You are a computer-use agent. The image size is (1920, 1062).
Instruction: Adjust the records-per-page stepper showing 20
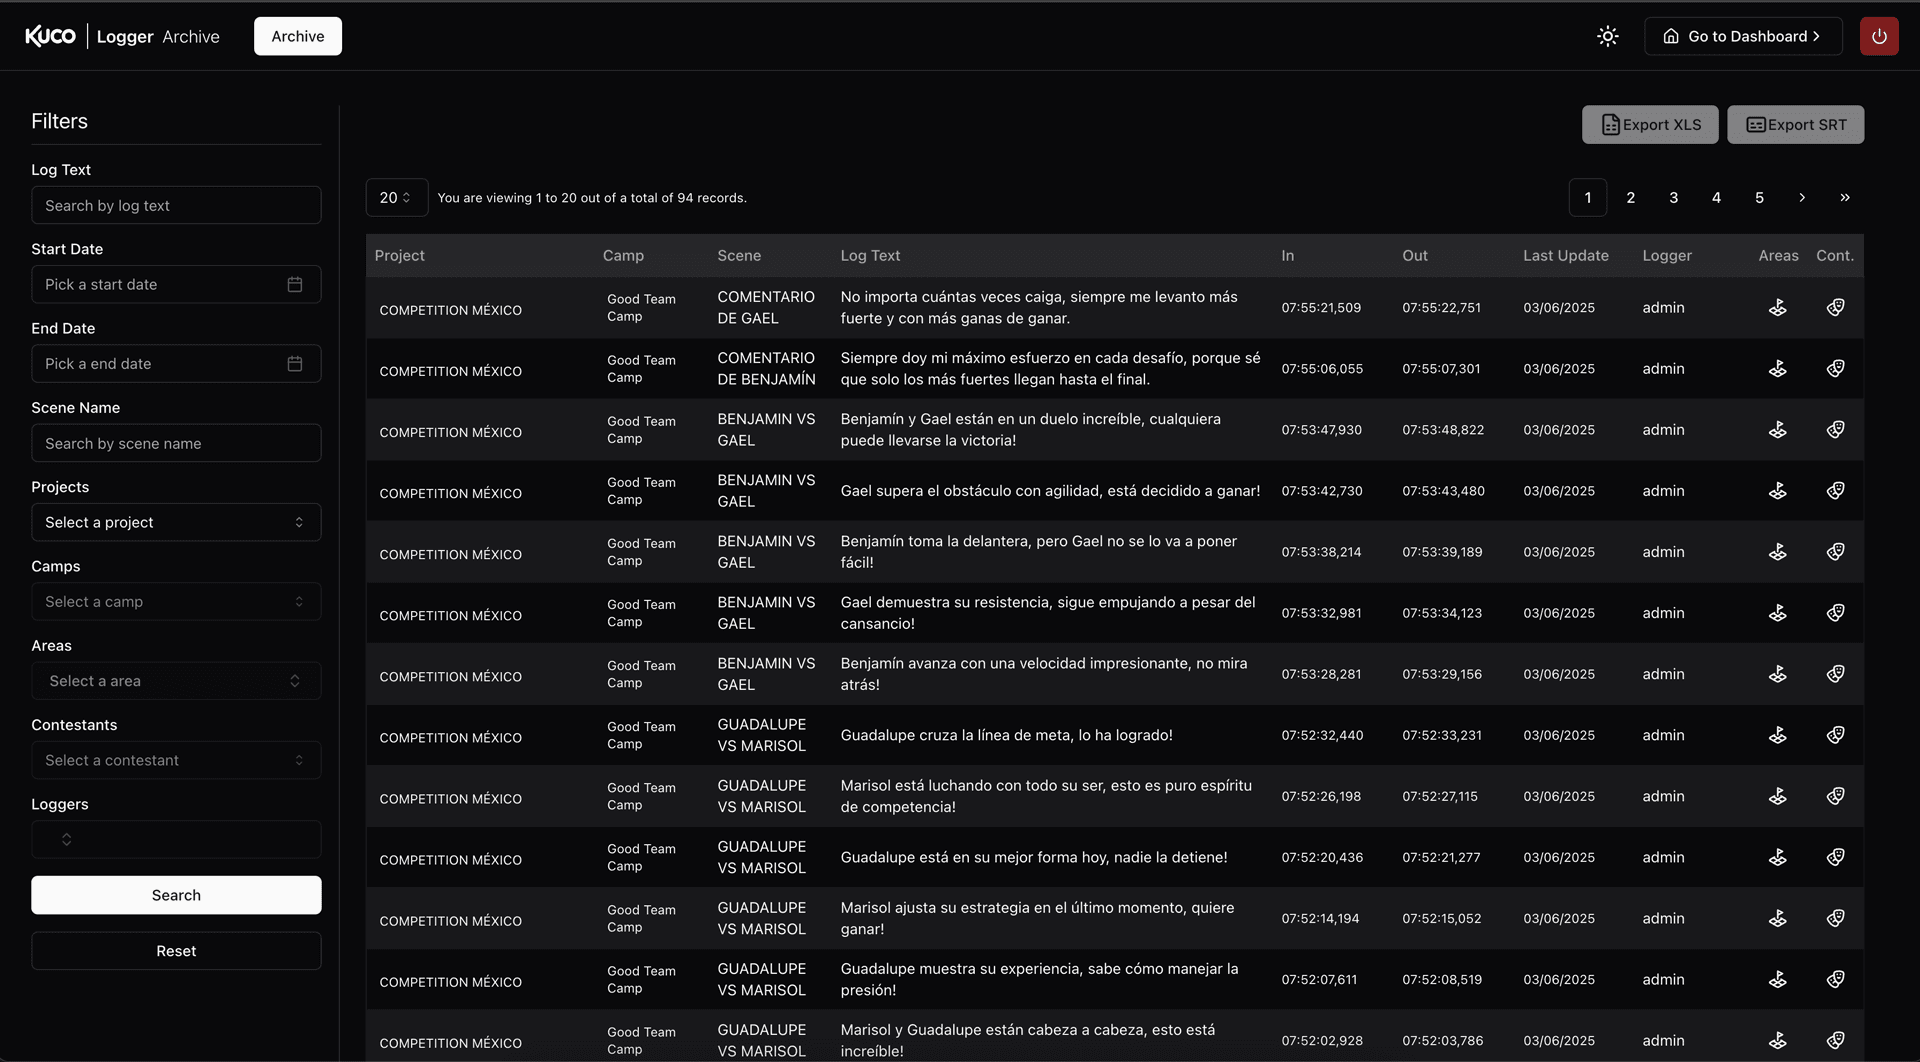point(396,197)
